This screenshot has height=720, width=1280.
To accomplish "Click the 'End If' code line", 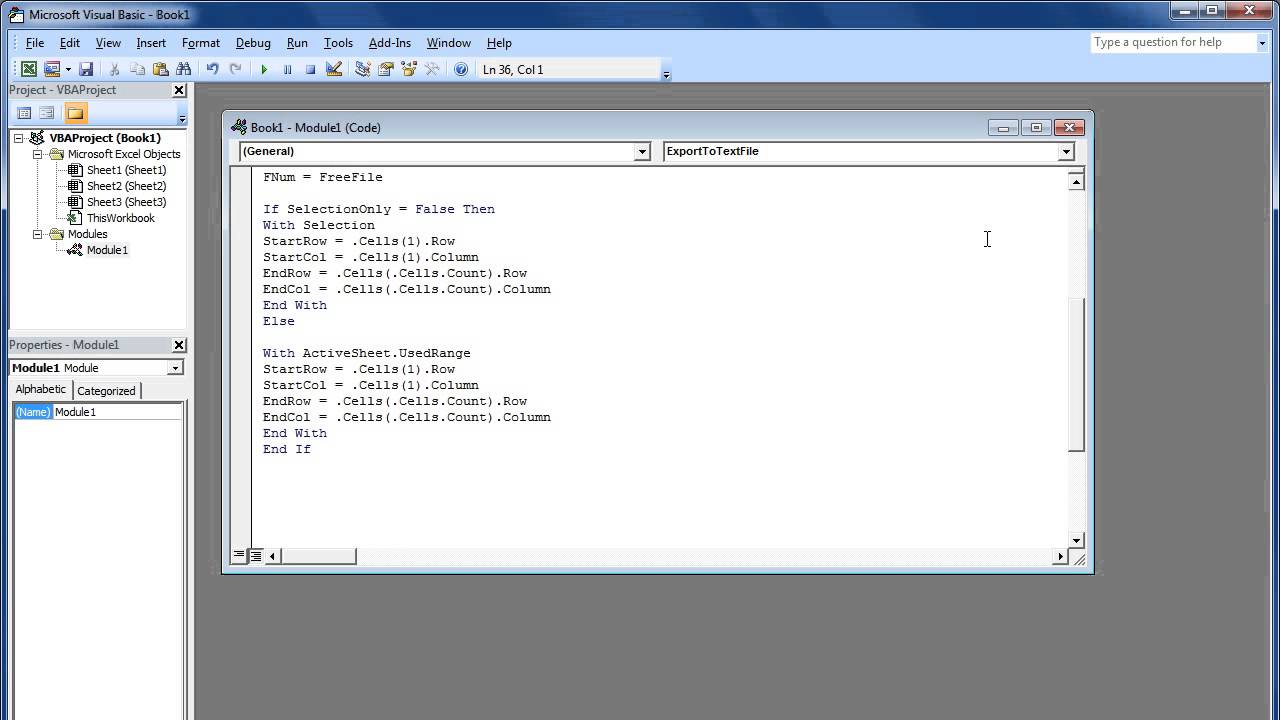I will point(287,449).
